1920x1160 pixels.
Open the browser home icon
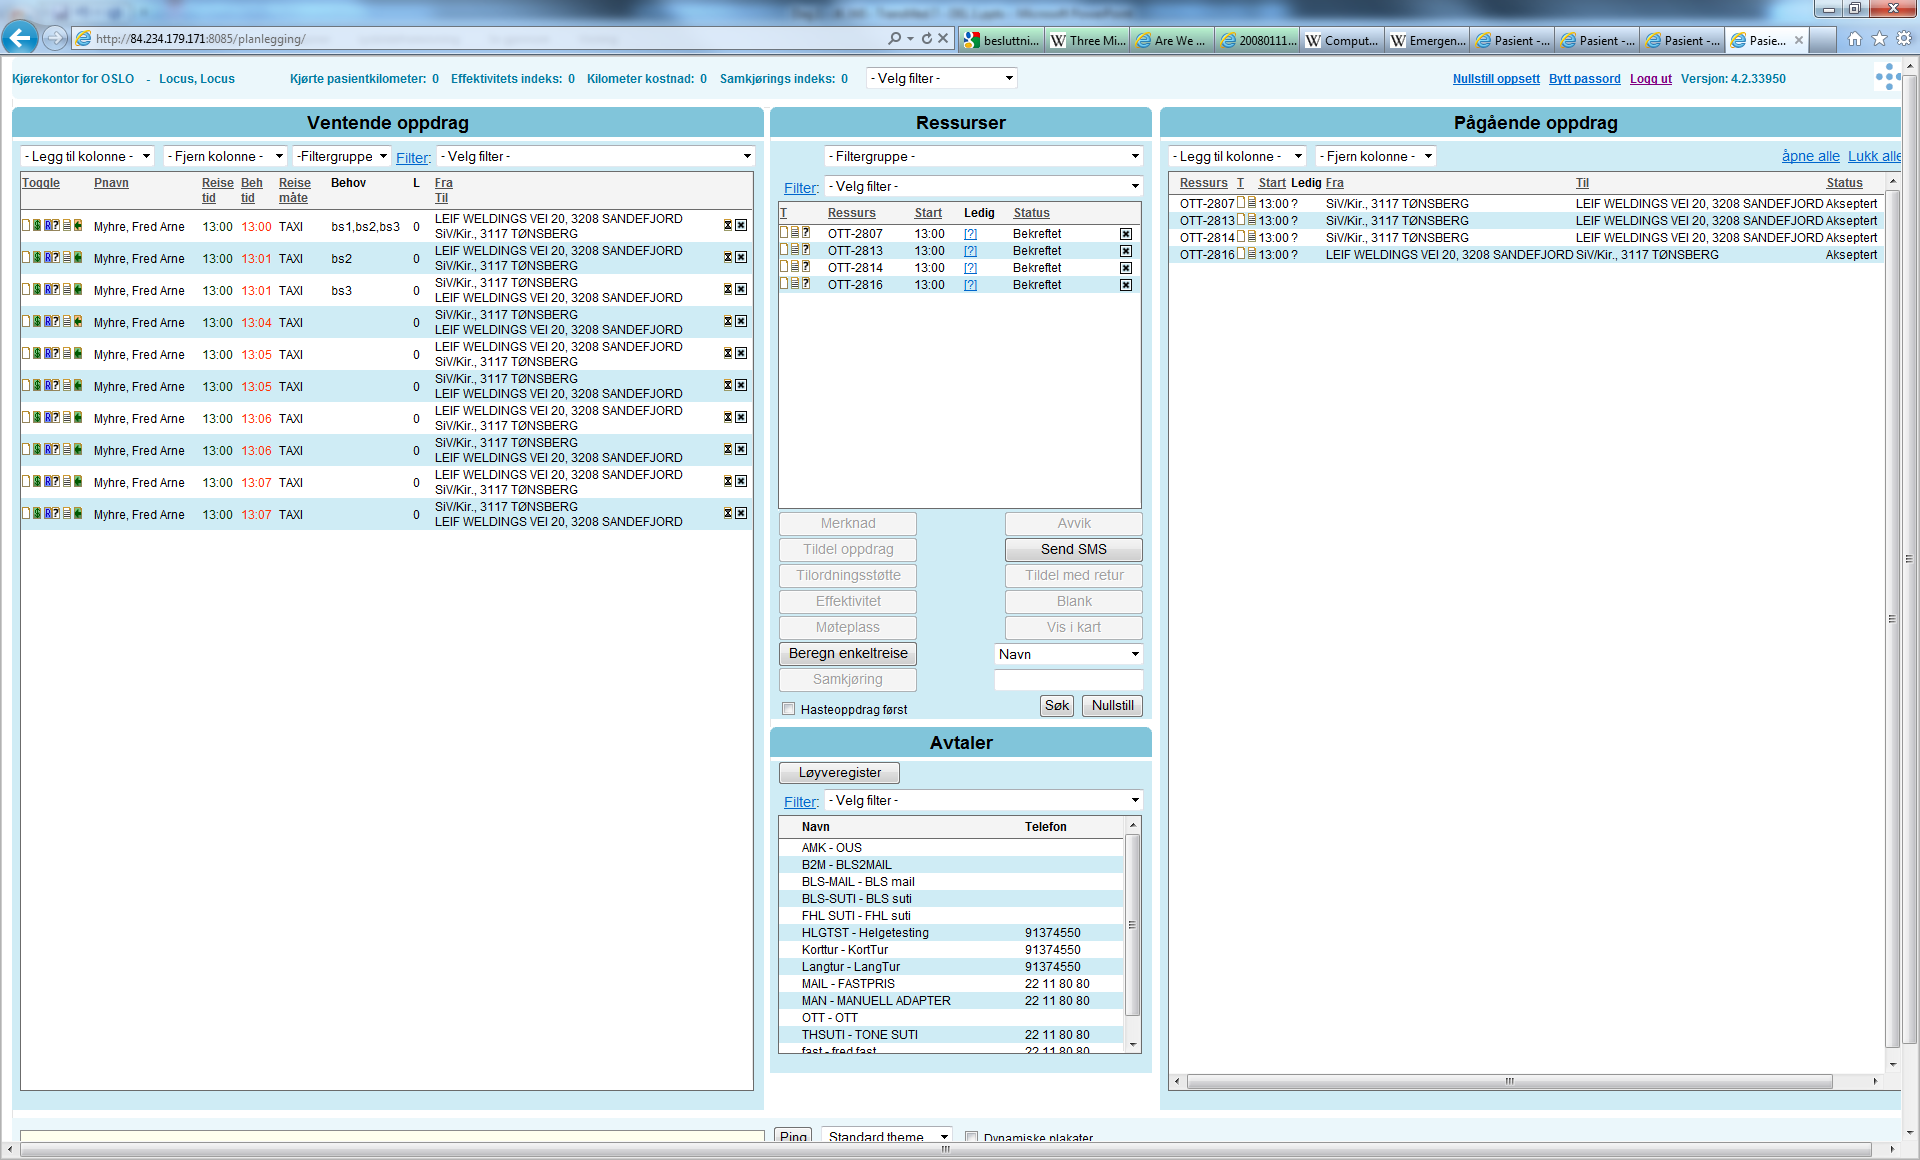pos(1855,39)
